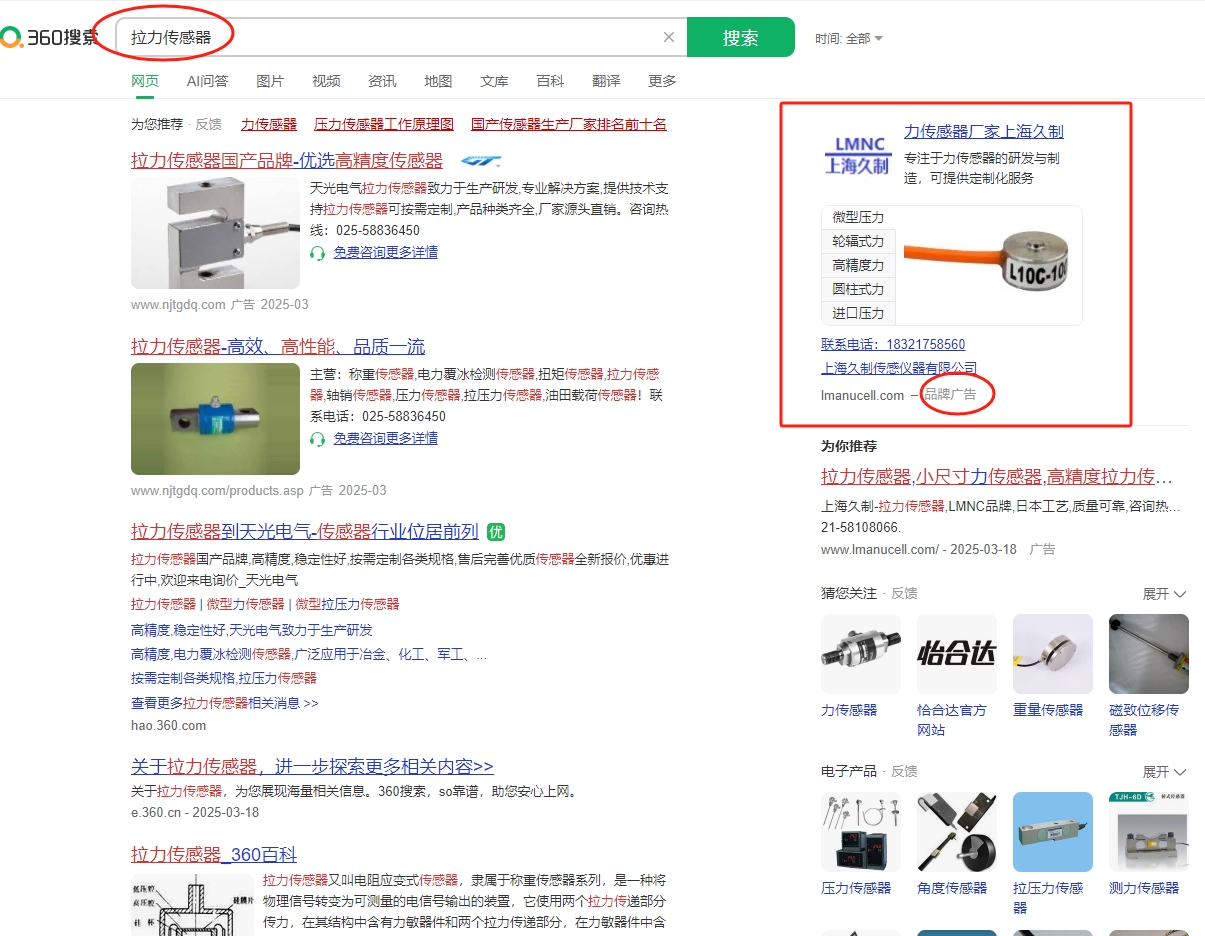Image resolution: width=1205 pixels, height=936 pixels.
Task: Open result 拉力传感器国产品牌-优选高精度传感器
Action: click(x=287, y=160)
